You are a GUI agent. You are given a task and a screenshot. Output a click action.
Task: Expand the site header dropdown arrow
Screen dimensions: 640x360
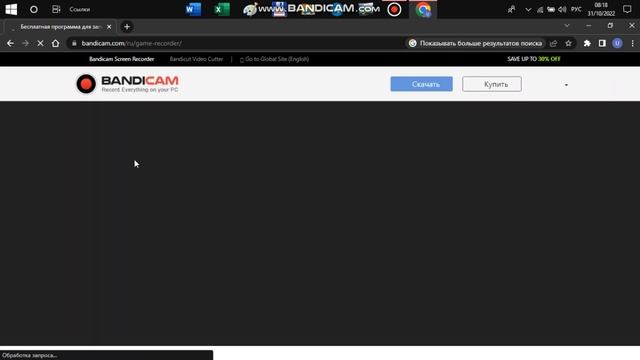pyautogui.click(x=566, y=85)
